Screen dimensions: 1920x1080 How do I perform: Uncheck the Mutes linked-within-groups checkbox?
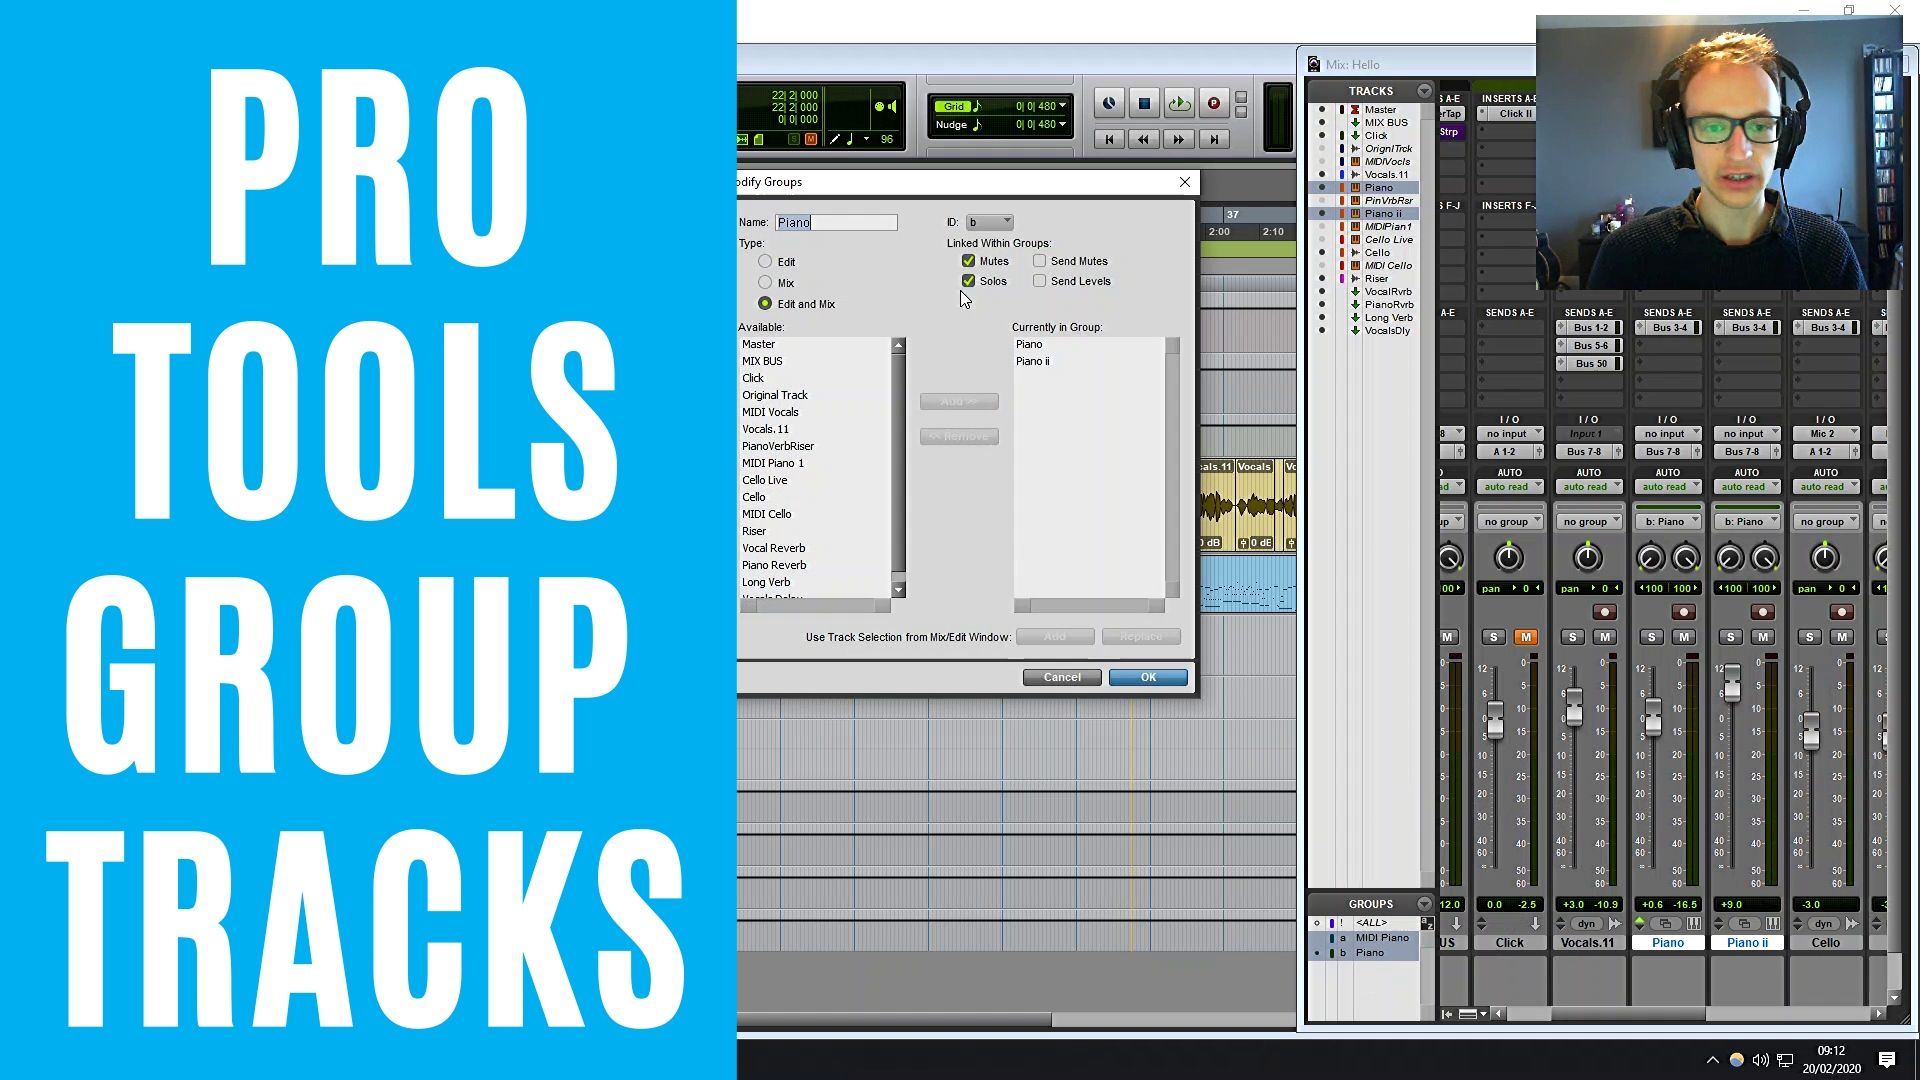pos(968,261)
